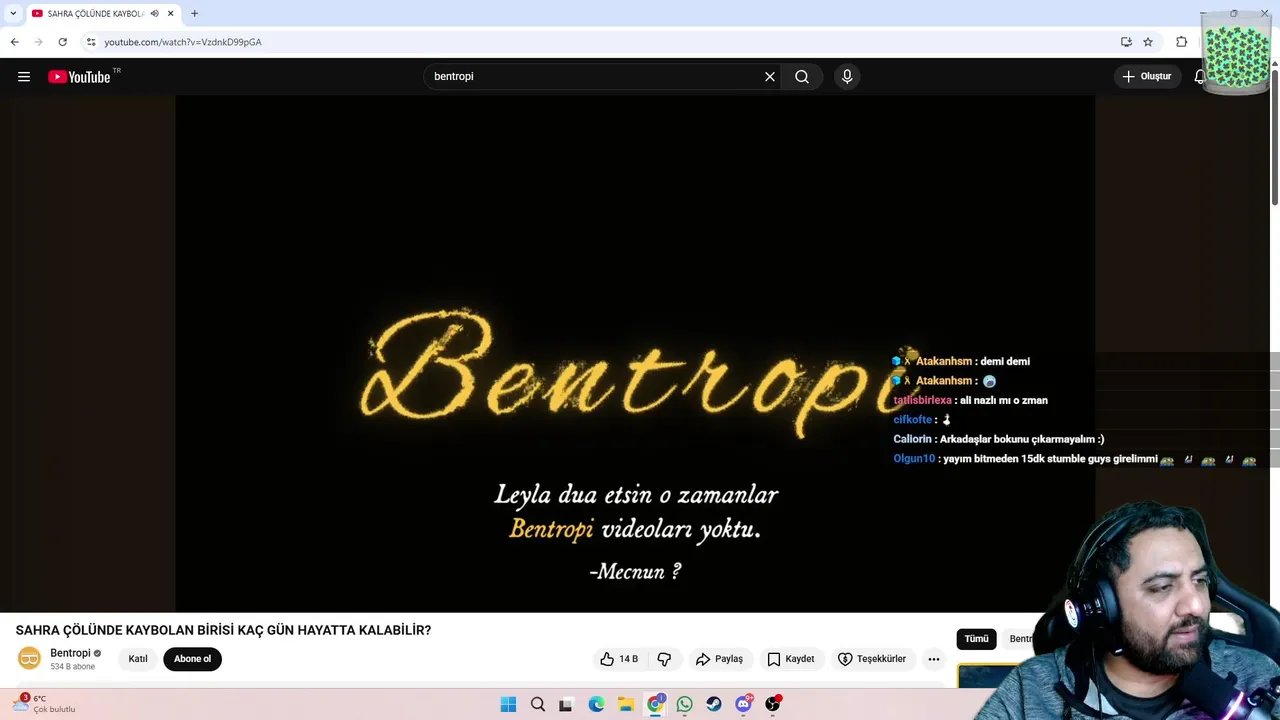Open Windows taskbar search
Screen dimensions: 1280x720
pyautogui.click(x=538, y=704)
